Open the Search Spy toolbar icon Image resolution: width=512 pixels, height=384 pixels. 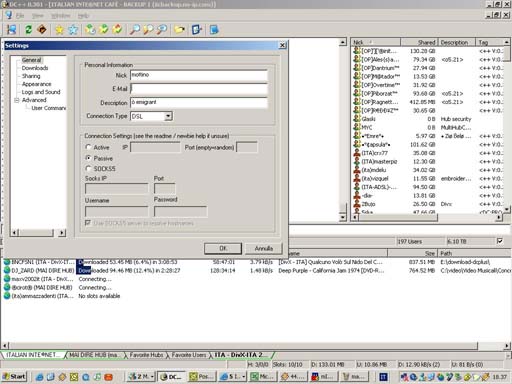coord(162,30)
